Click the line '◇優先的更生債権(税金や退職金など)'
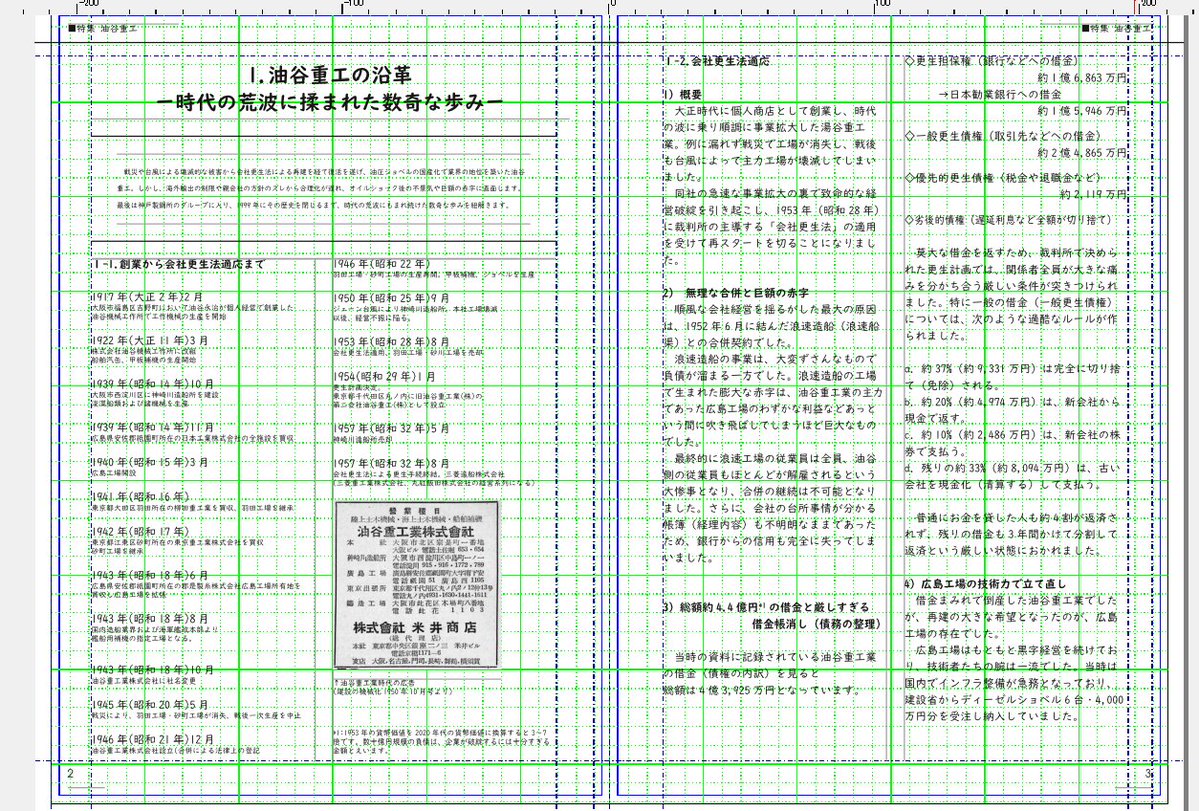 1002,178
